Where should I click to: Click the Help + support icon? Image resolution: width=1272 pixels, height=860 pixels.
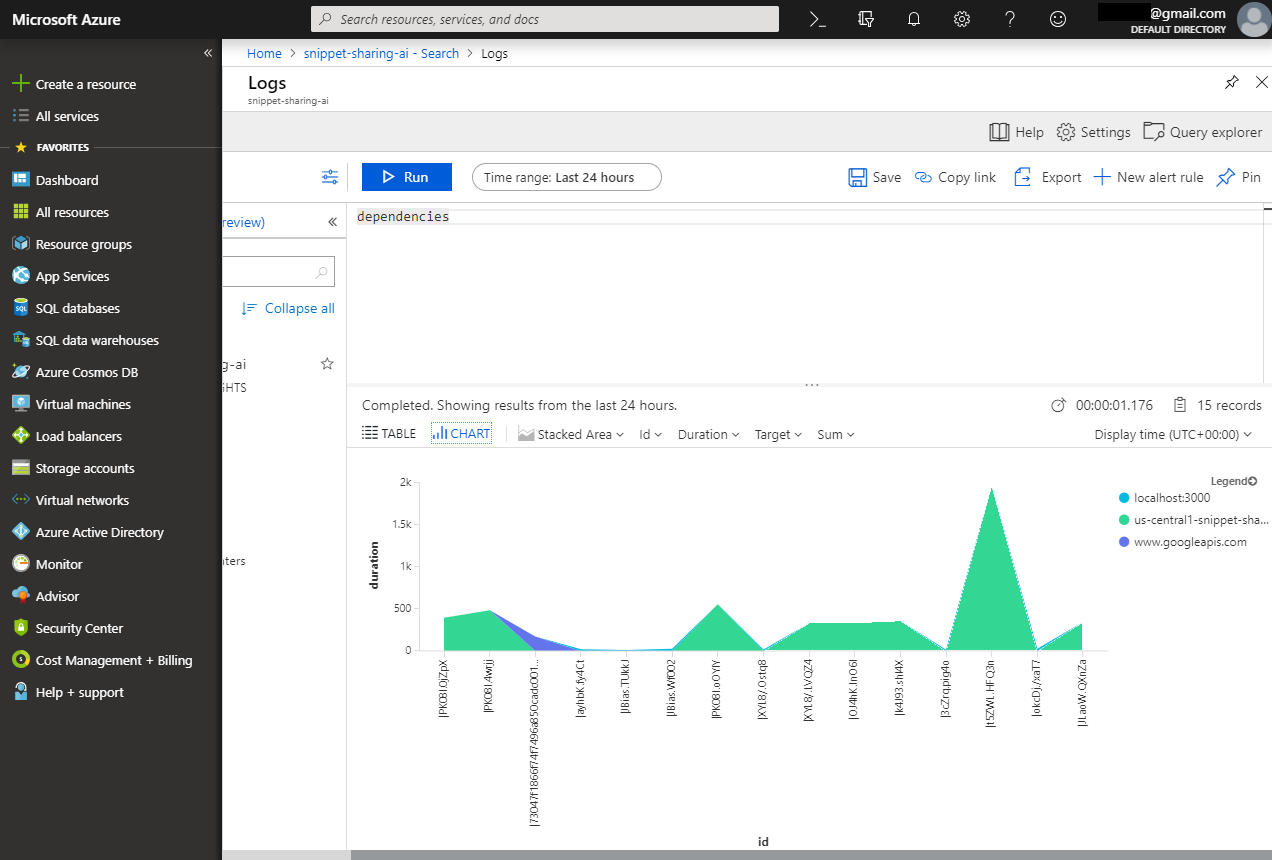(x=20, y=692)
